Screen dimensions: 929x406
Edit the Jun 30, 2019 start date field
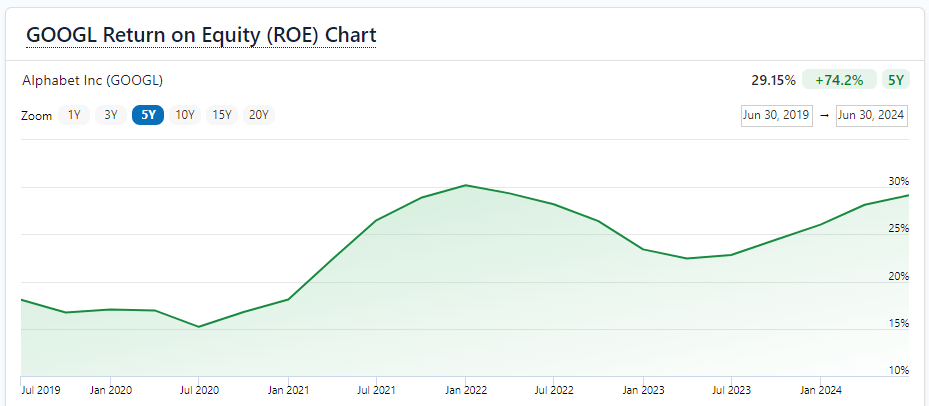pyautogui.click(x=777, y=116)
